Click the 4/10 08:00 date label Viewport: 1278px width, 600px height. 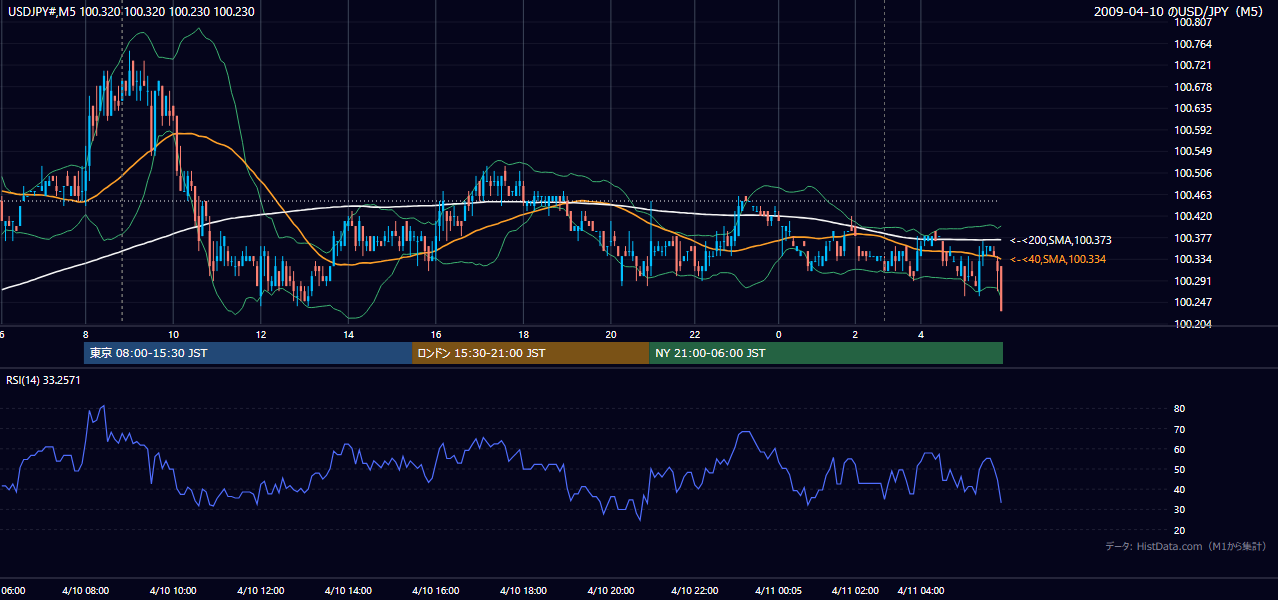point(86,590)
